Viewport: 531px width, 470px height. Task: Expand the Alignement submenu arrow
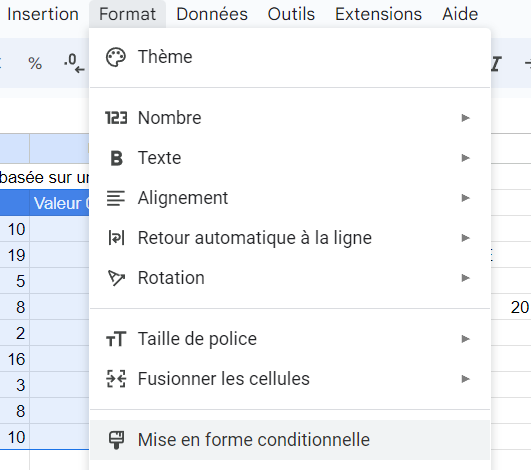(x=466, y=198)
